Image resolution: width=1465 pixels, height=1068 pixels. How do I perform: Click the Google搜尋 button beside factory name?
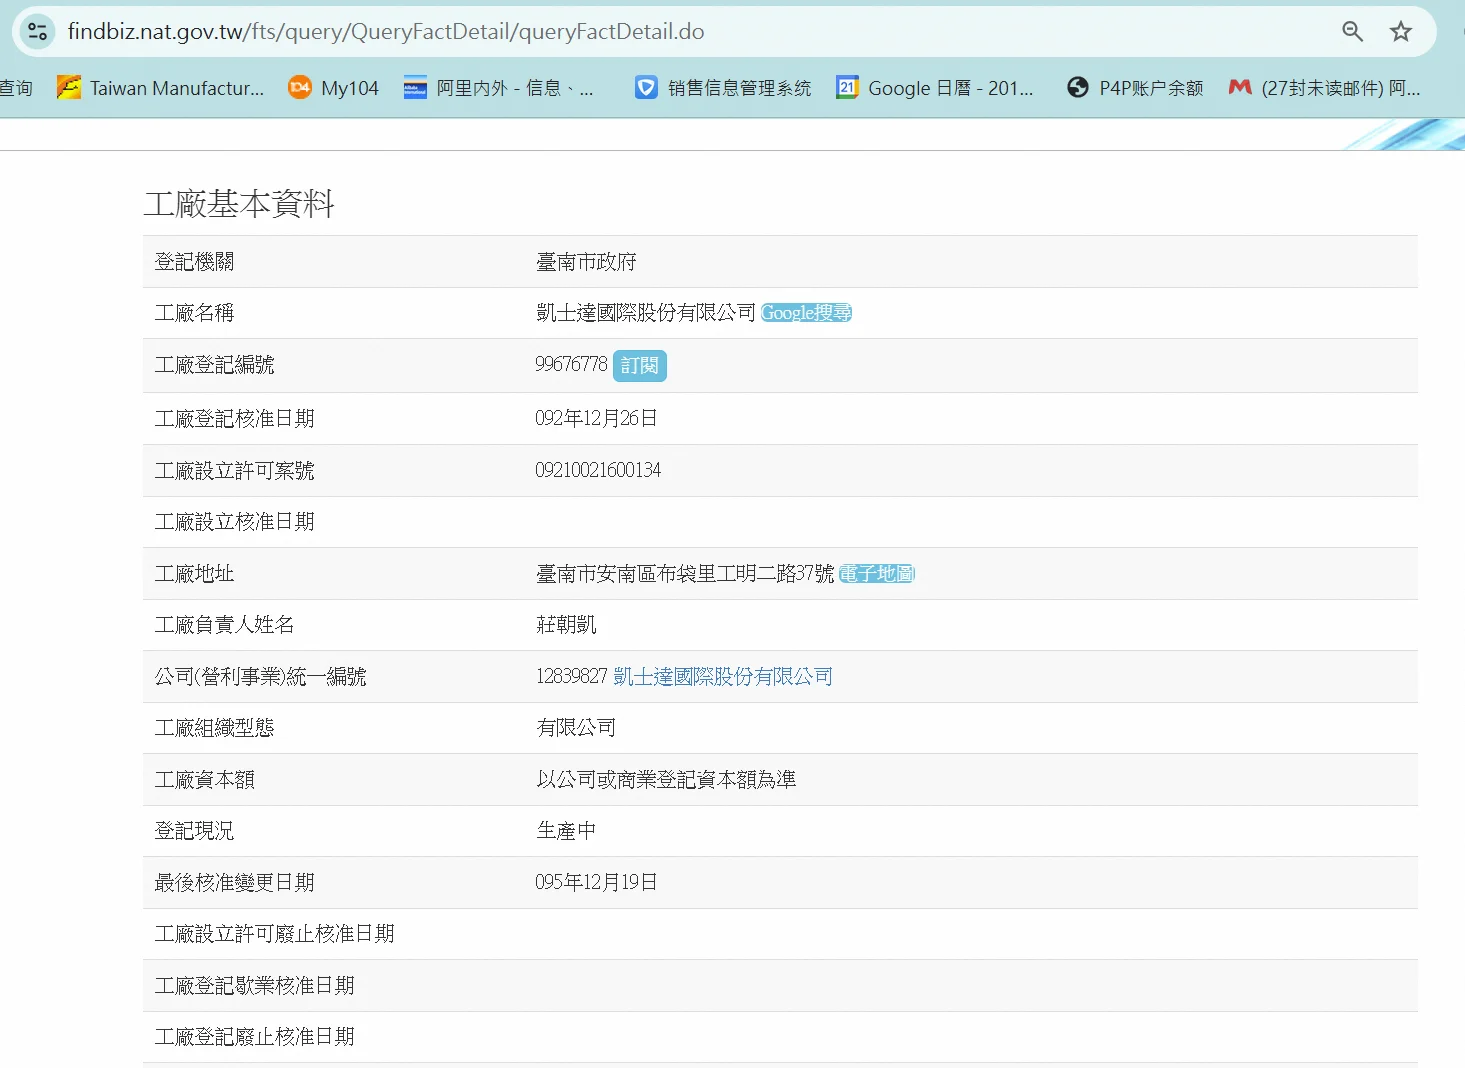pyautogui.click(x=806, y=313)
